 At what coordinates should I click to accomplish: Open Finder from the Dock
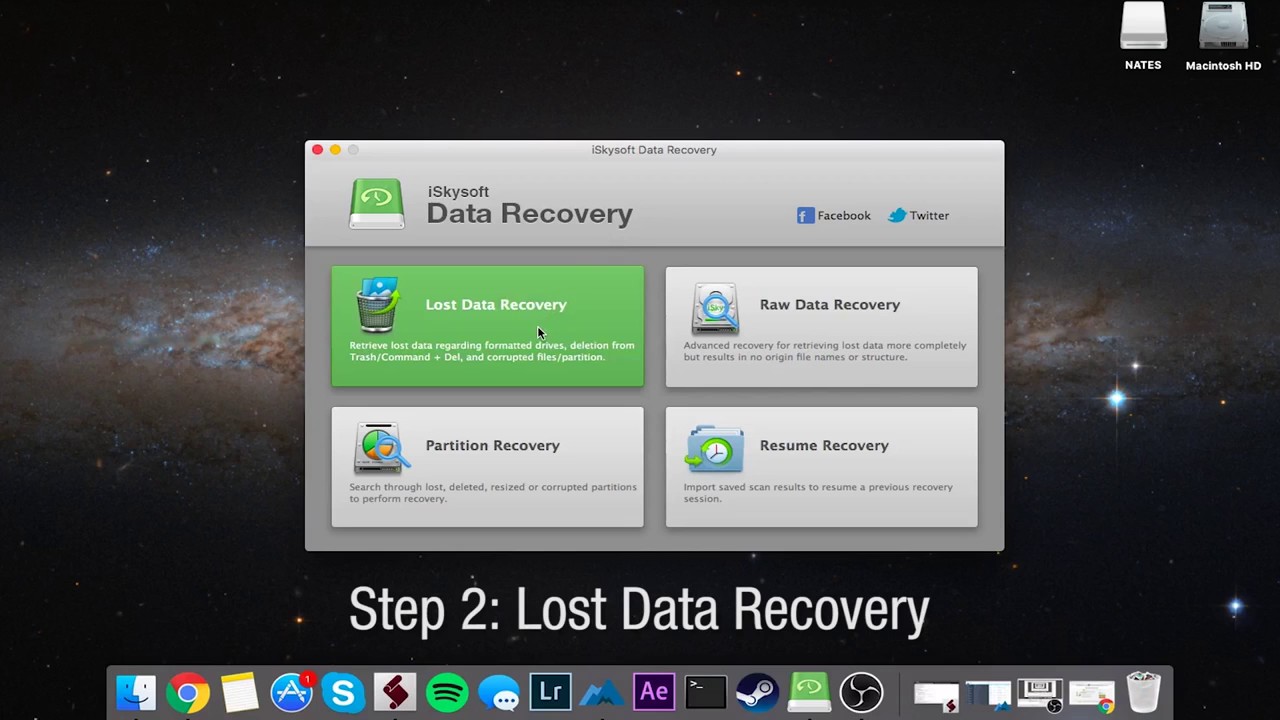coord(136,693)
